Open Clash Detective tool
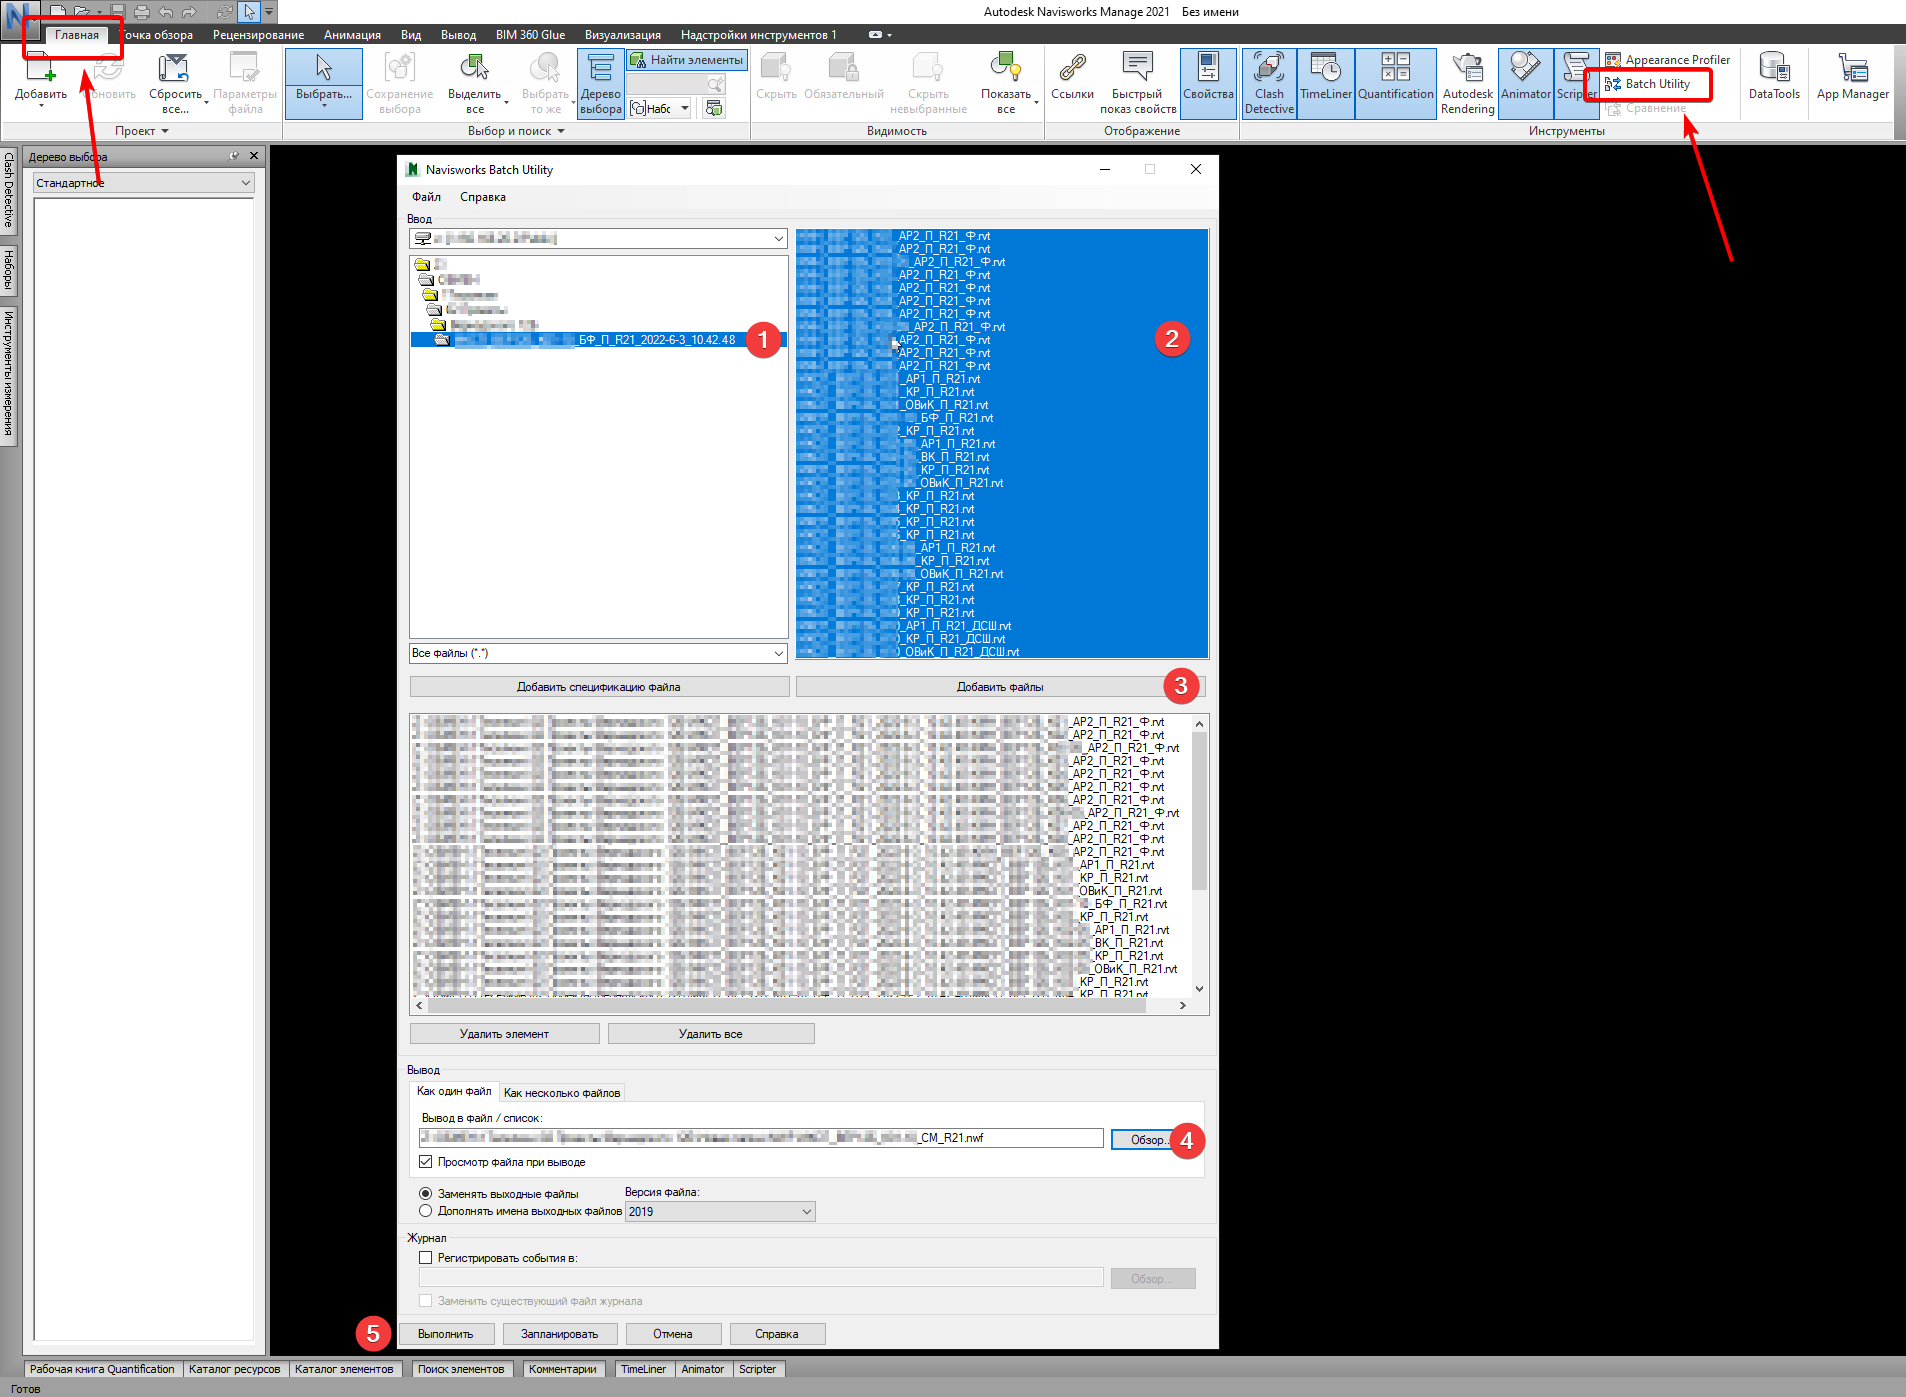Image resolution: width=1906 pixels, height=1397 pixels. [1269, 84]
